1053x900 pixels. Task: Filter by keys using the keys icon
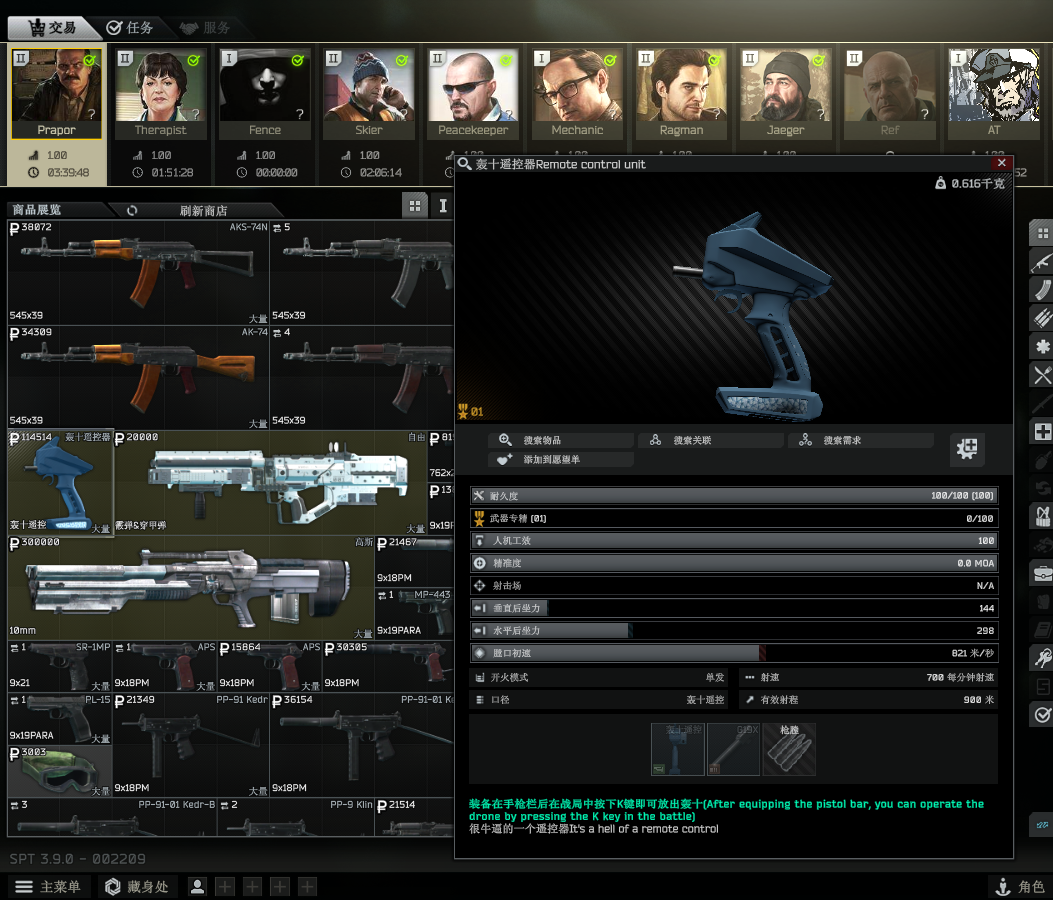1042,658
